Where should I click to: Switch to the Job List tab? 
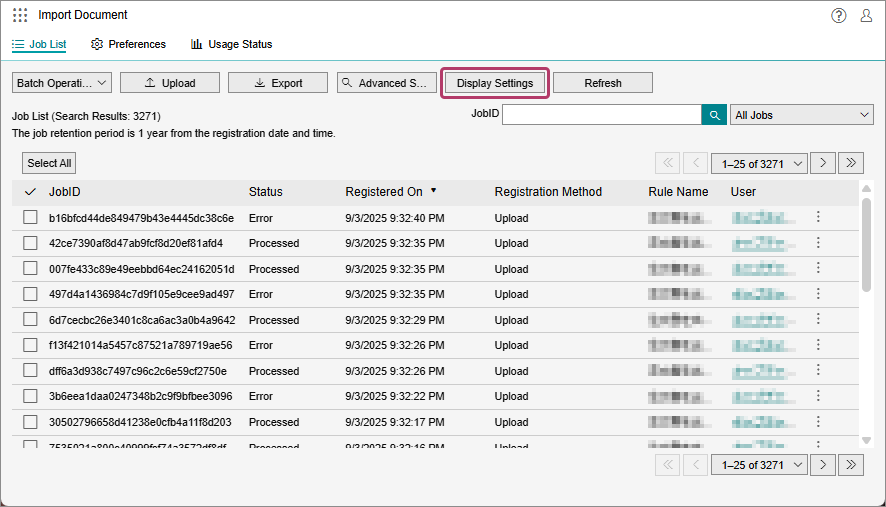(39, 44)
